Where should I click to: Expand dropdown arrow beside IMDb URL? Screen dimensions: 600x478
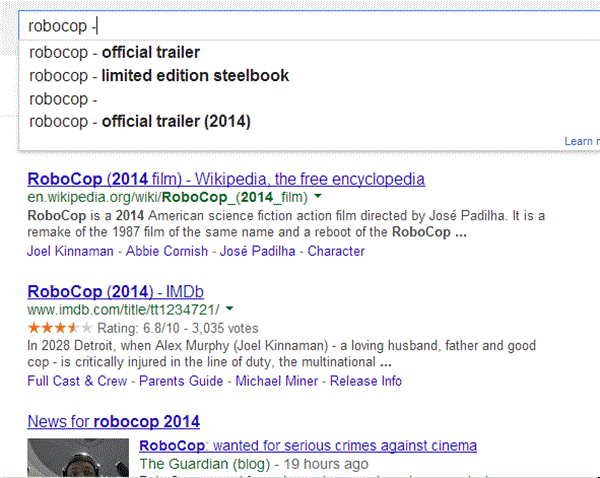pos(229,310)
